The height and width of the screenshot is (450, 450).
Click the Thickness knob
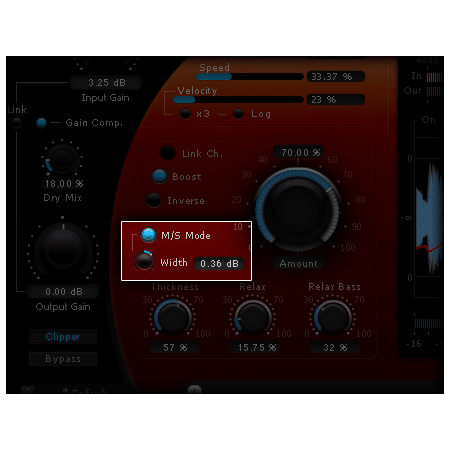point(172,317)
